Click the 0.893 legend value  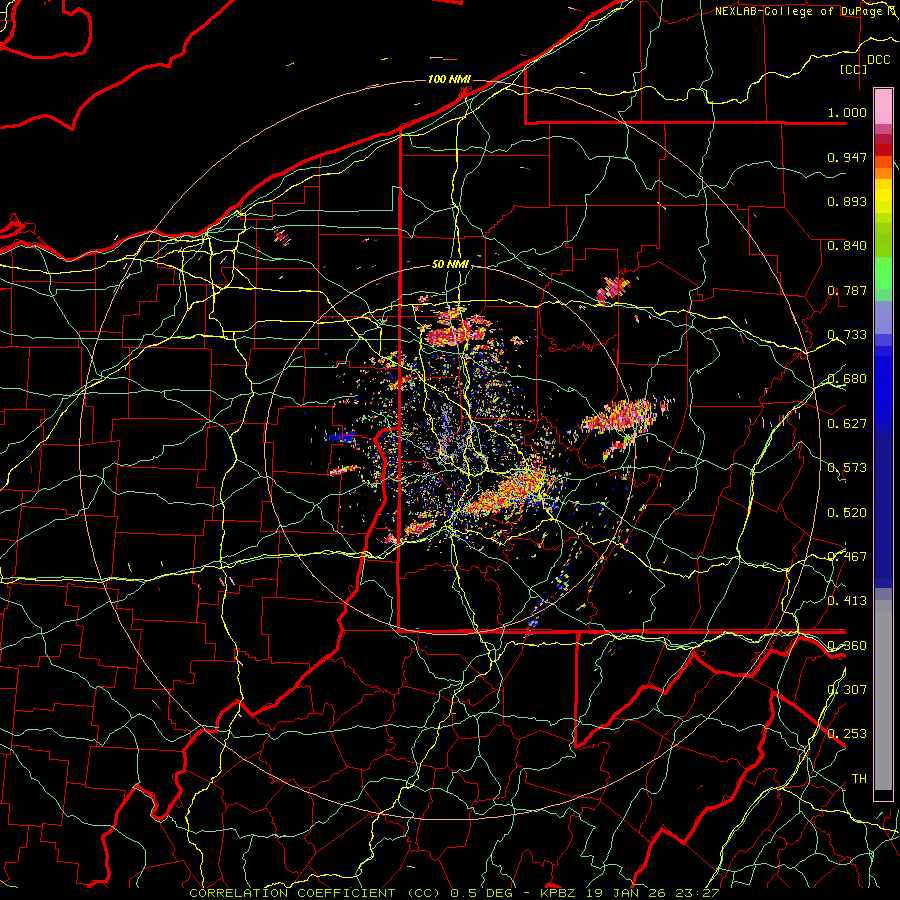tap(847, 201)
